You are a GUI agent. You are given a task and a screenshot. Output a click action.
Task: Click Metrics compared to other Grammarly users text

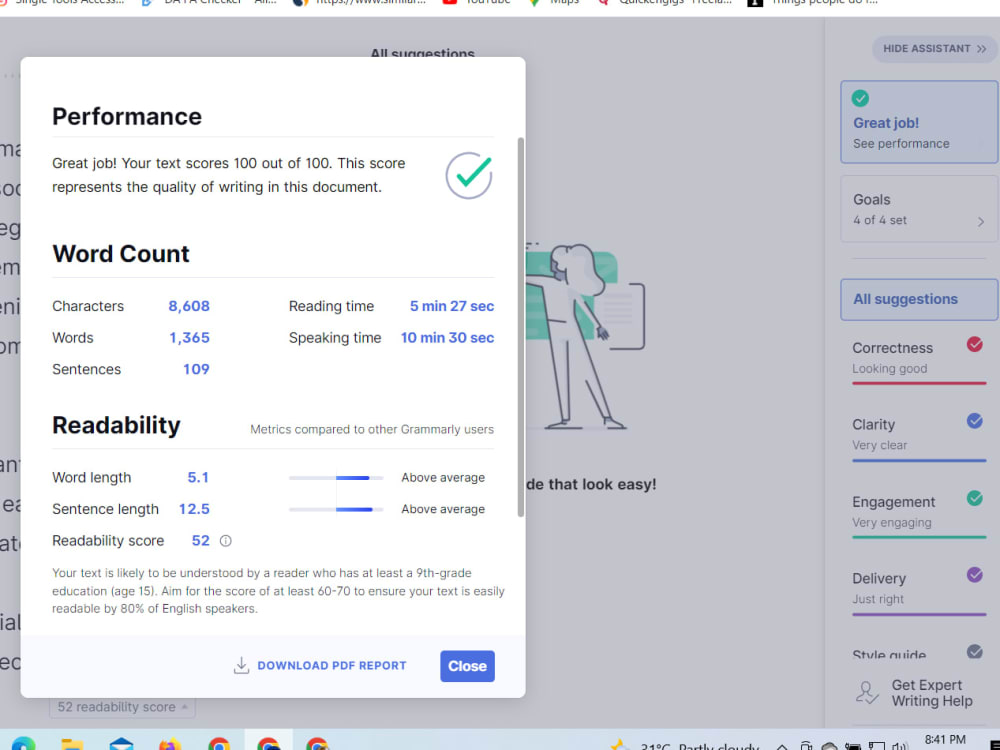372,429
